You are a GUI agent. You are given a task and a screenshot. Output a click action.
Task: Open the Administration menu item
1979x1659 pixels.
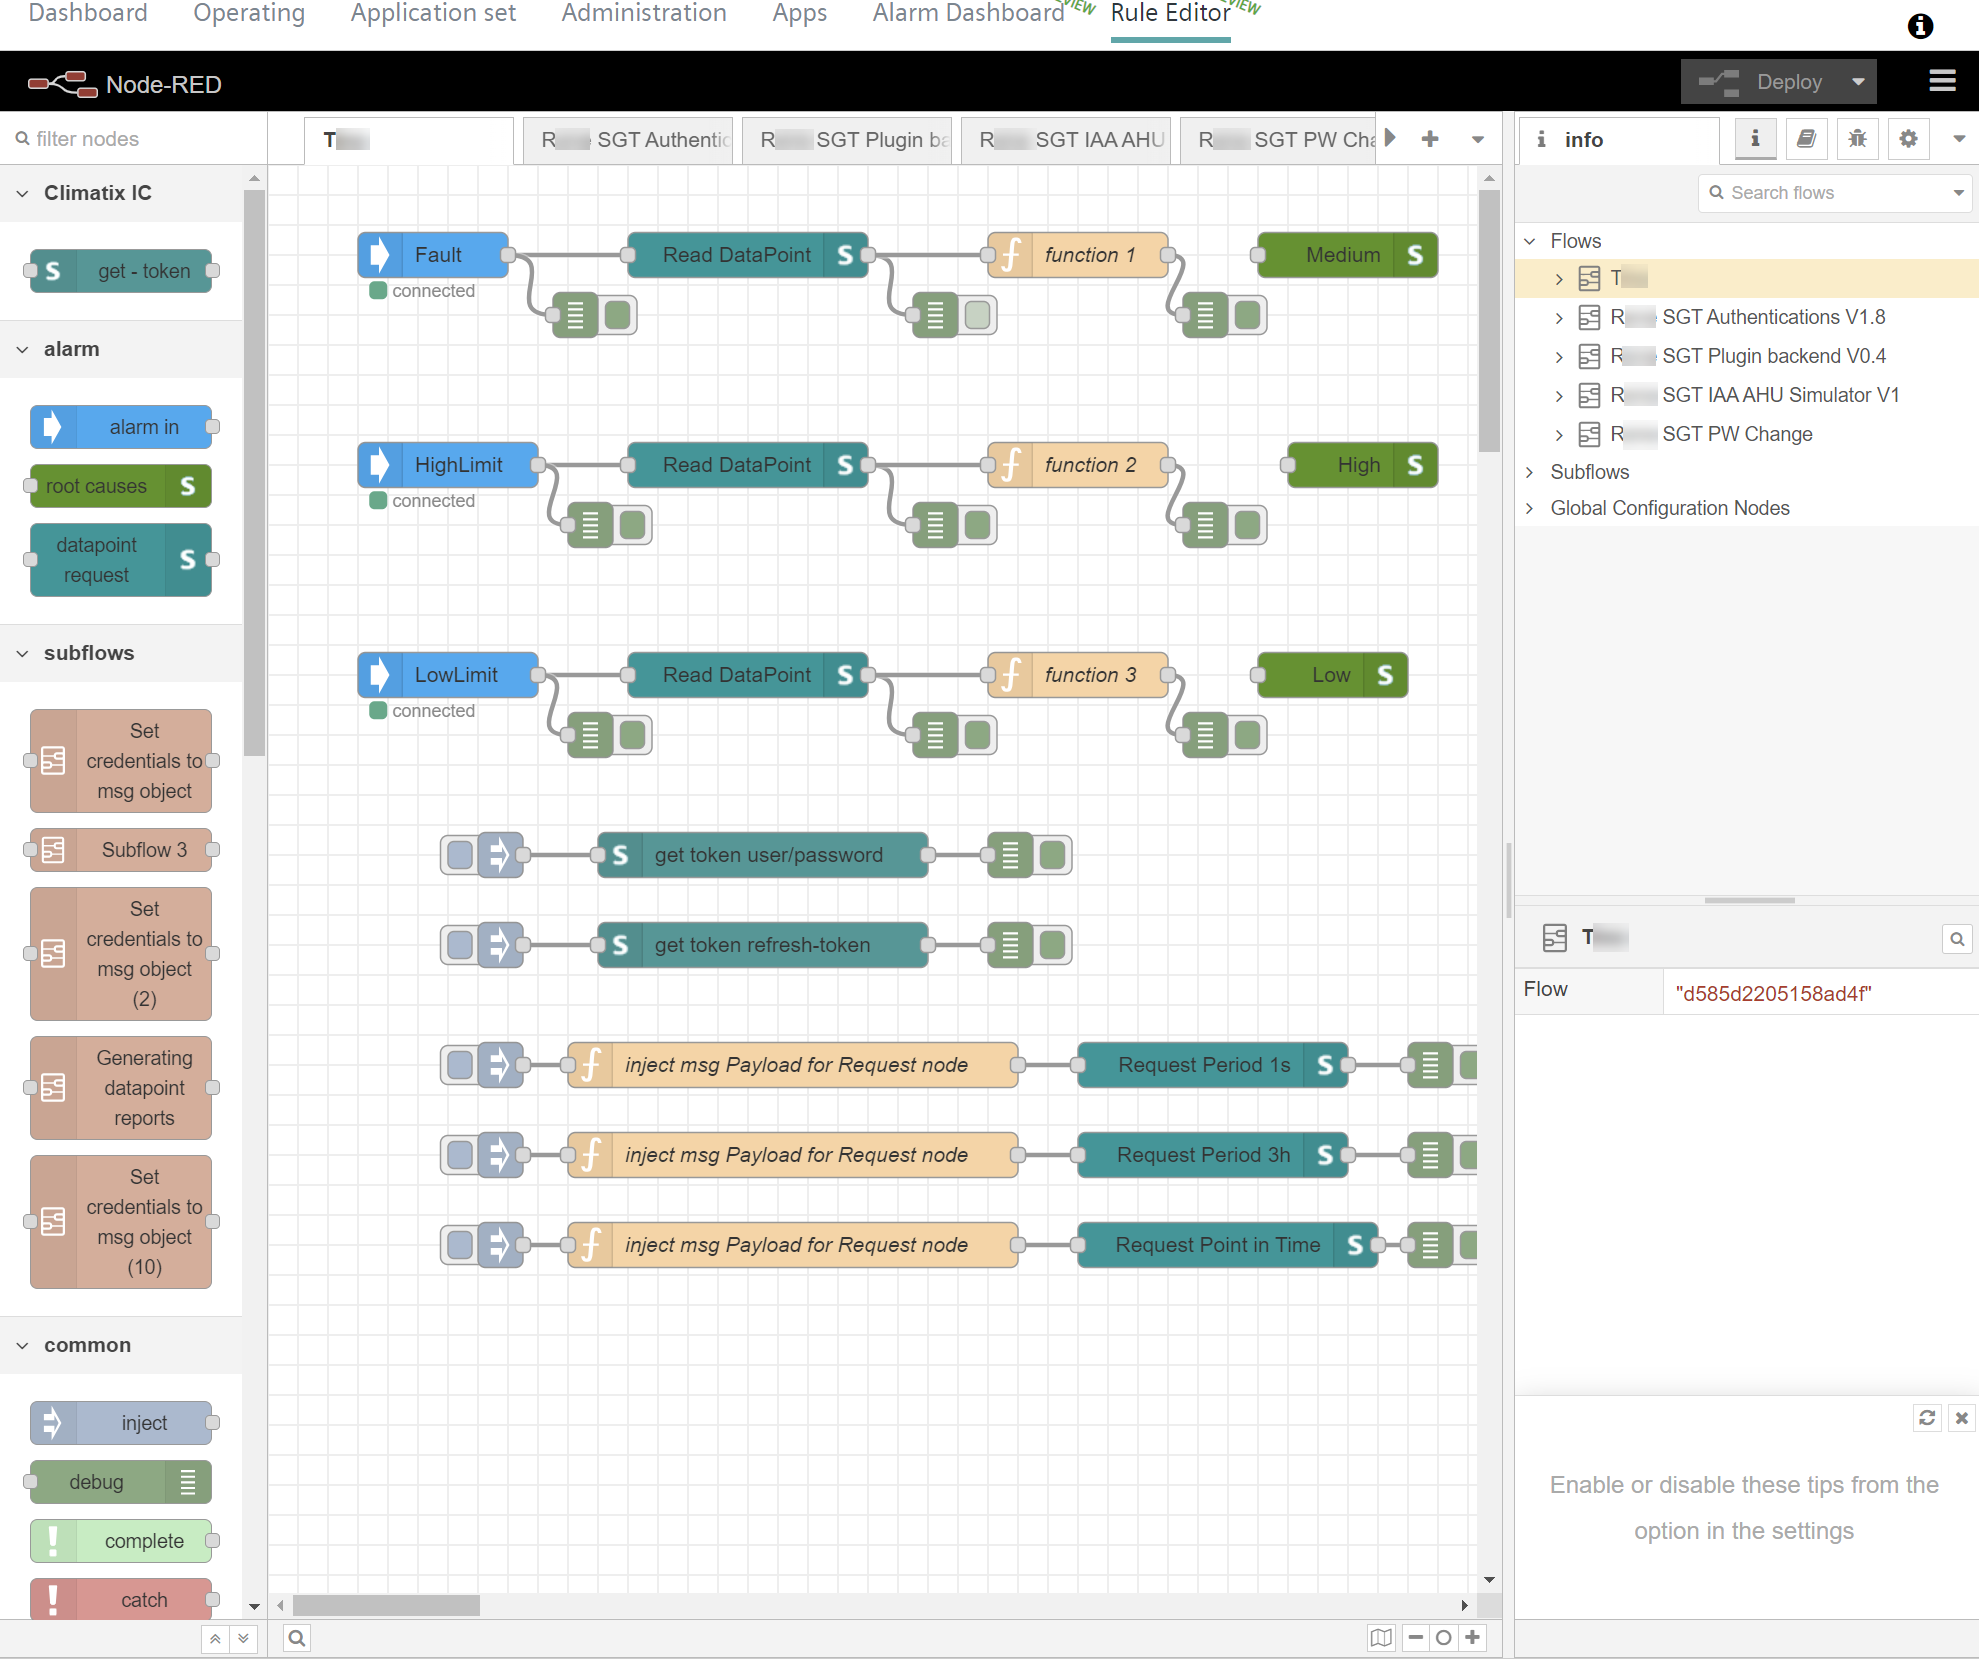[x=644, y=14]
